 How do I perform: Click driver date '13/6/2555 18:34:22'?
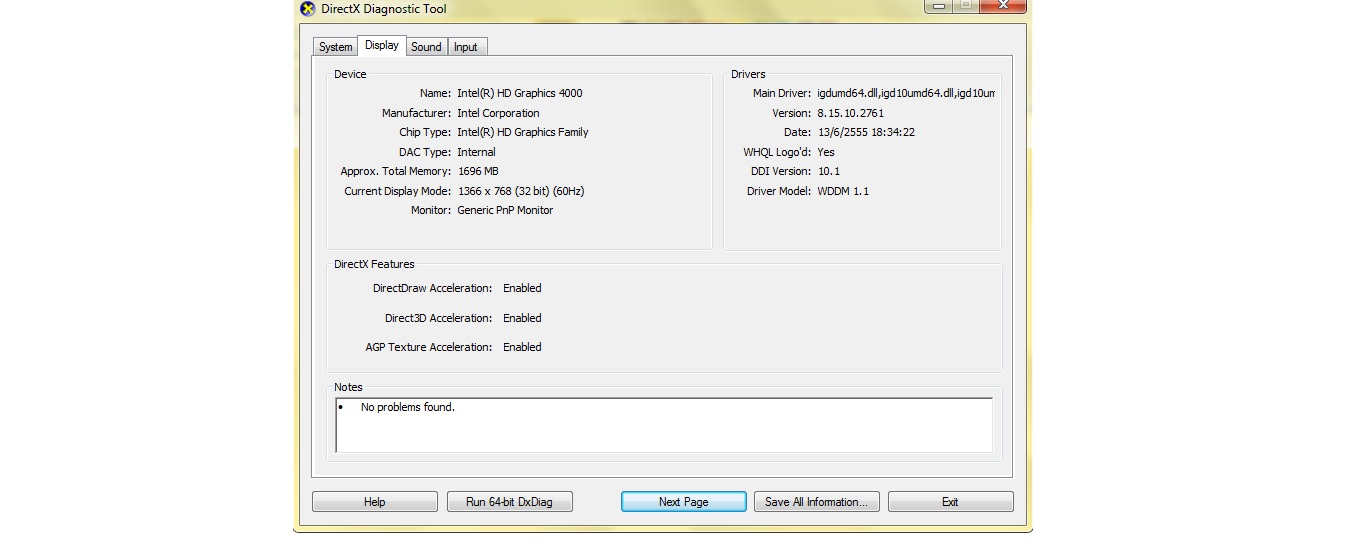[x=866, y=132]
